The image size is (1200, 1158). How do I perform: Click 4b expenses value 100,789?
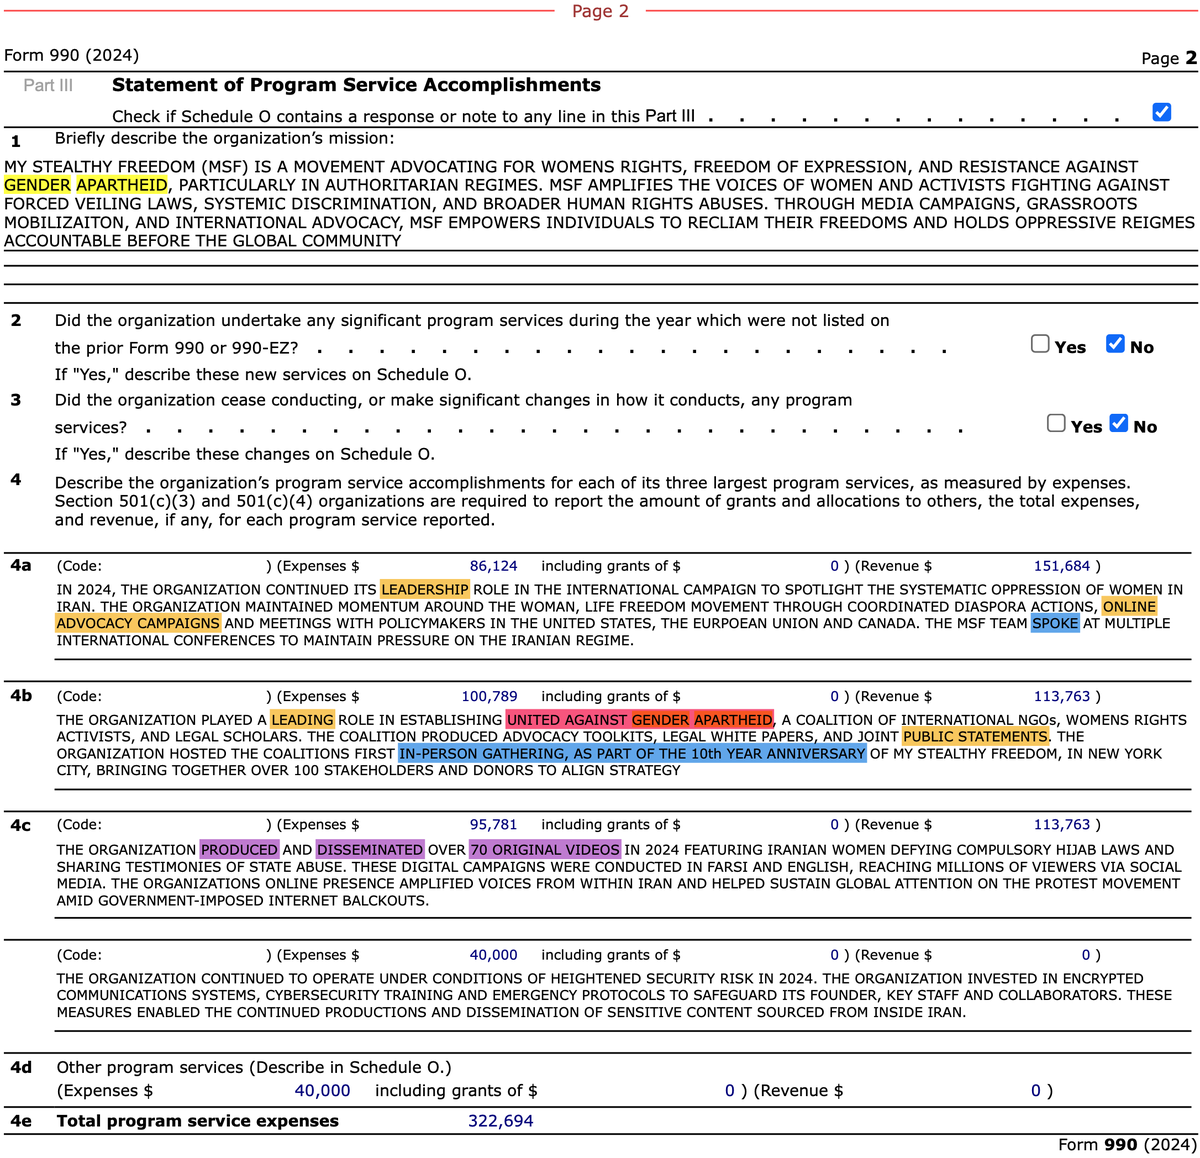pyautogui.click(x=490, y=696)
